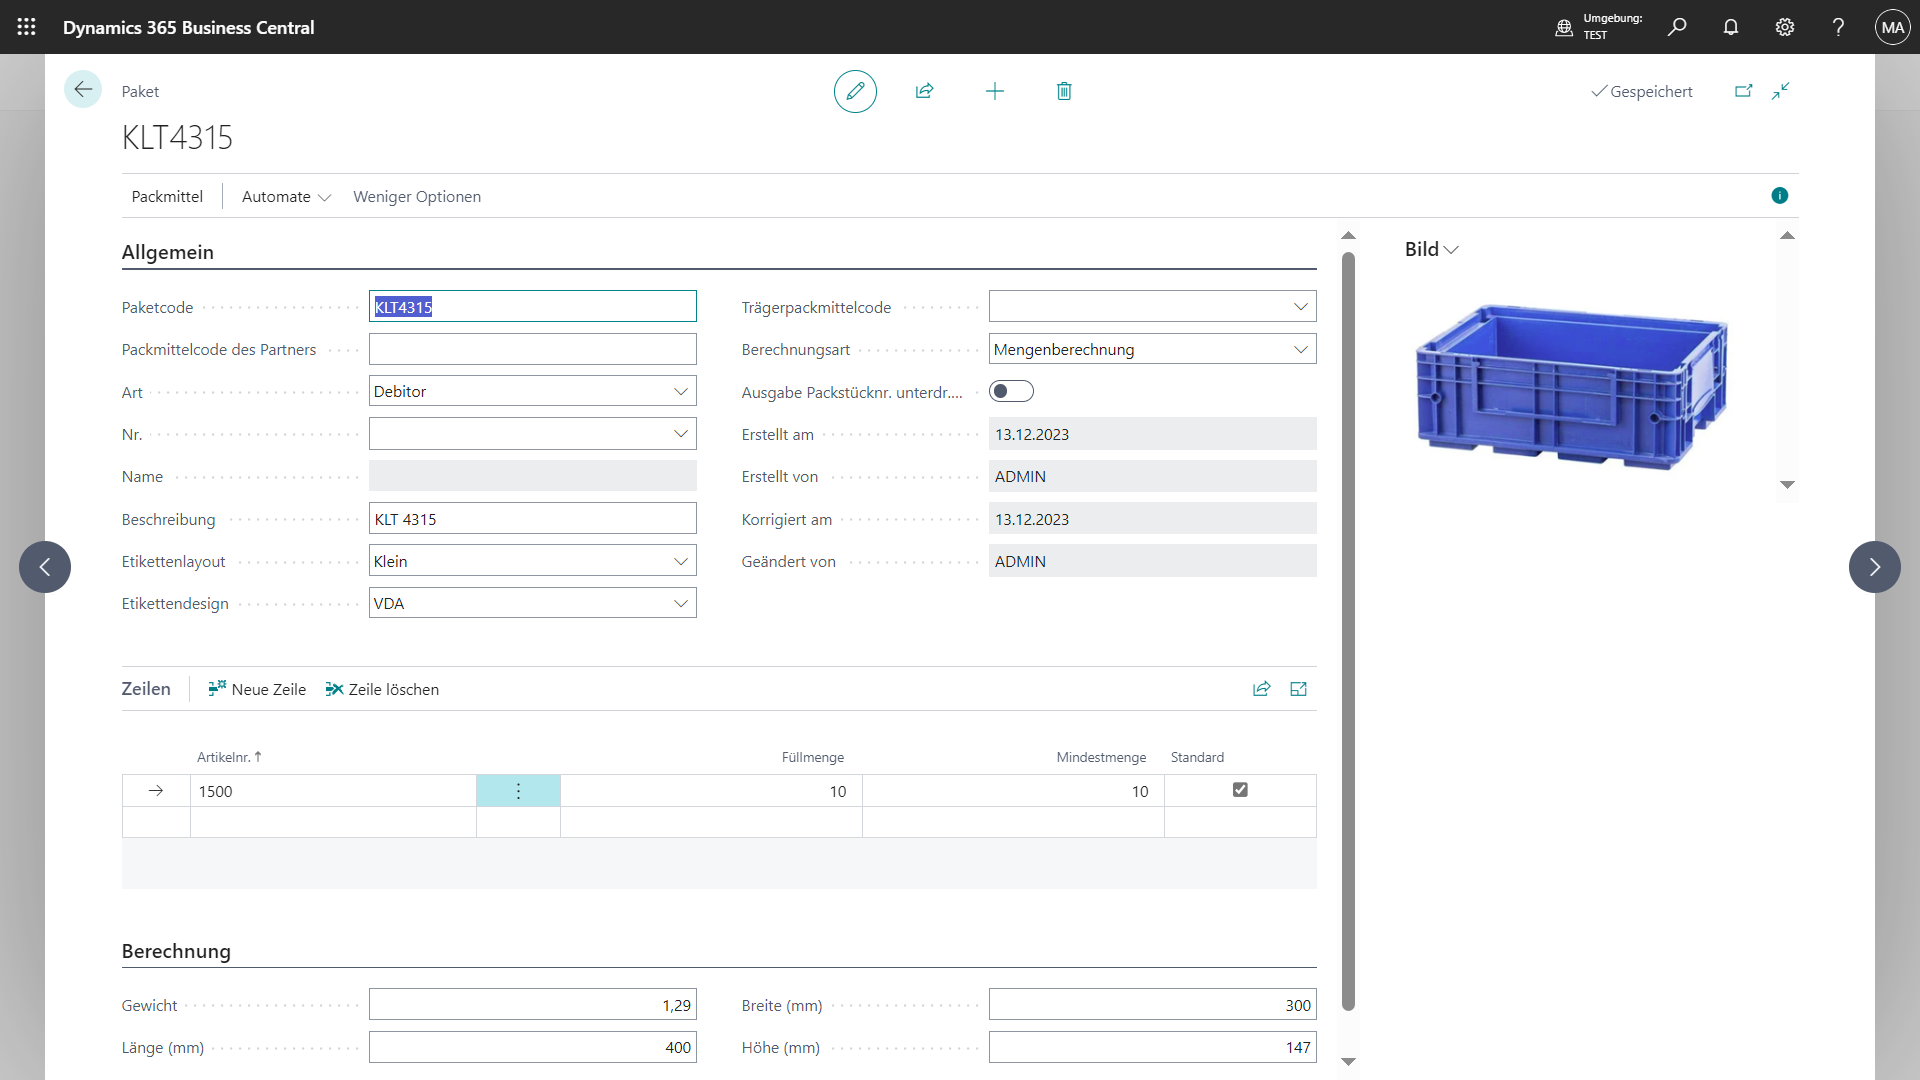Uncheck Standard checkbox for item 1500
This screenshot has width=1920, height=1080.
click(x=1240, y=790)
